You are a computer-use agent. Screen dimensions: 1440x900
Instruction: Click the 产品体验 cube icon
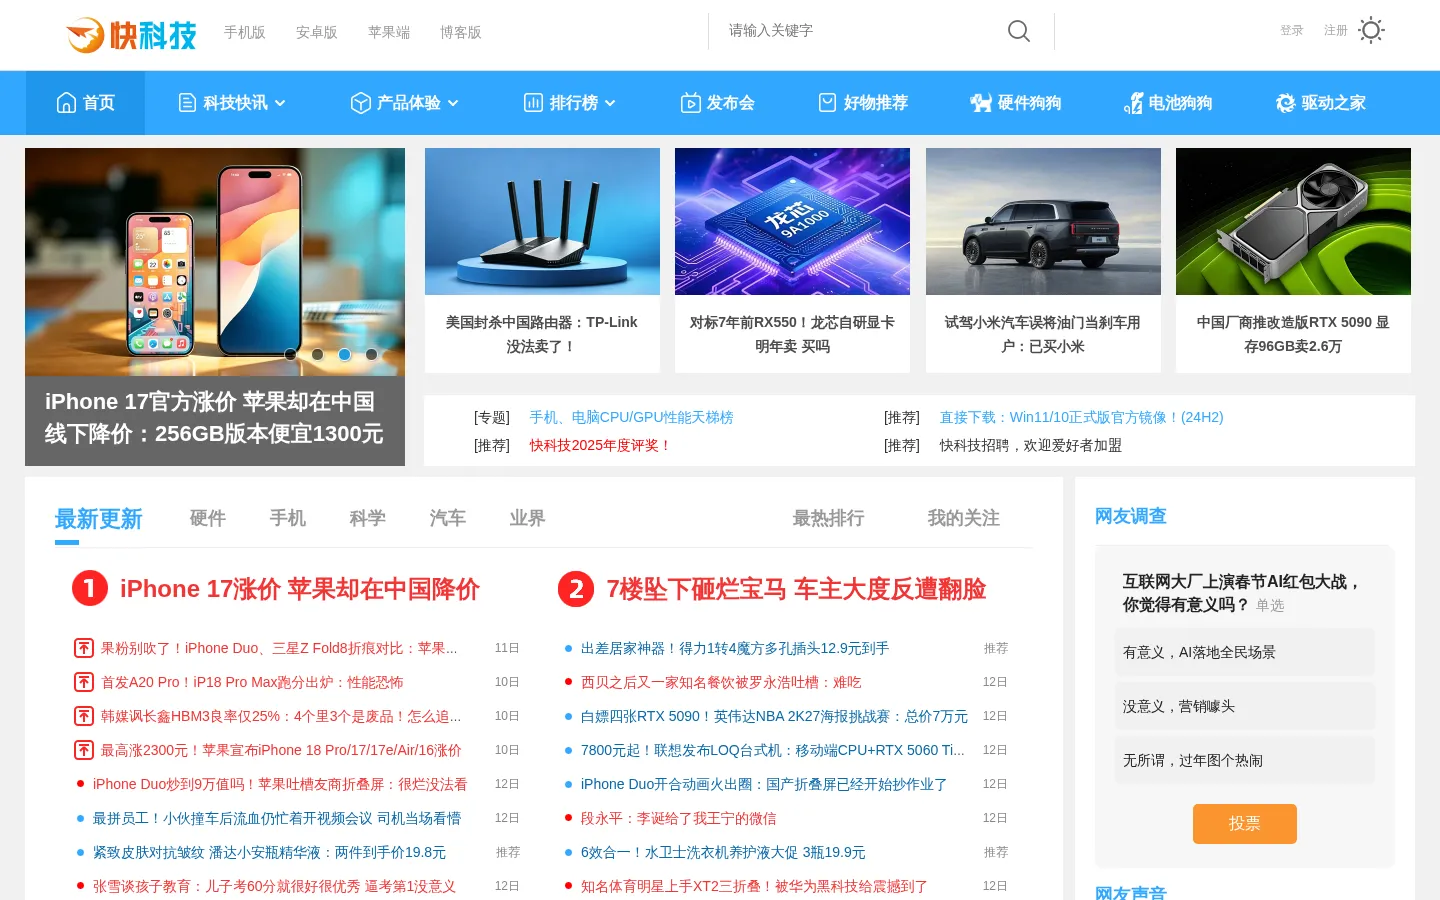pos(361,103)
